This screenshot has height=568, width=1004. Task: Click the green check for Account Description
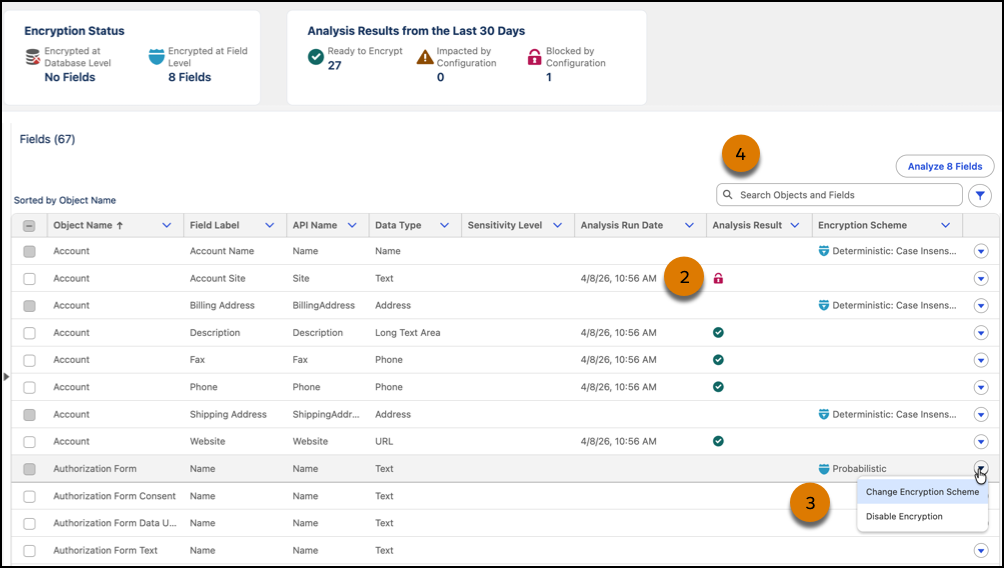click(718, 332)
